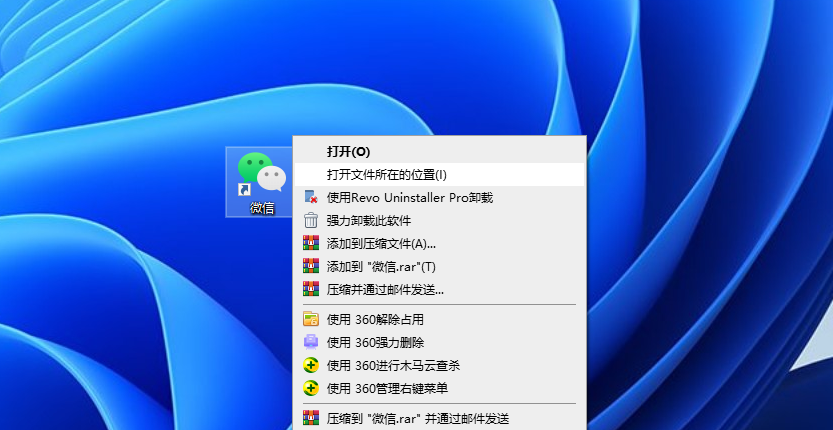This screenshot has width=833, height=430.
Task: Click 360 shield icon beside 木马云查杀
Action: tap(311, 365)
